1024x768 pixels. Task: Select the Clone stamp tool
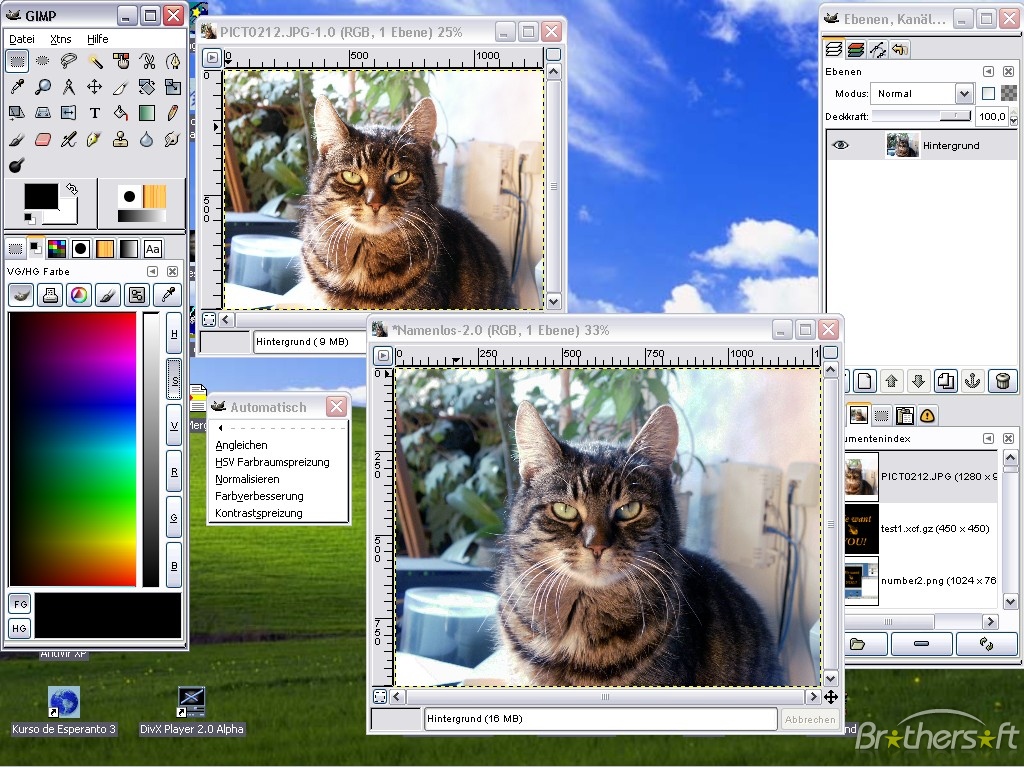click(x=121, y=139)
